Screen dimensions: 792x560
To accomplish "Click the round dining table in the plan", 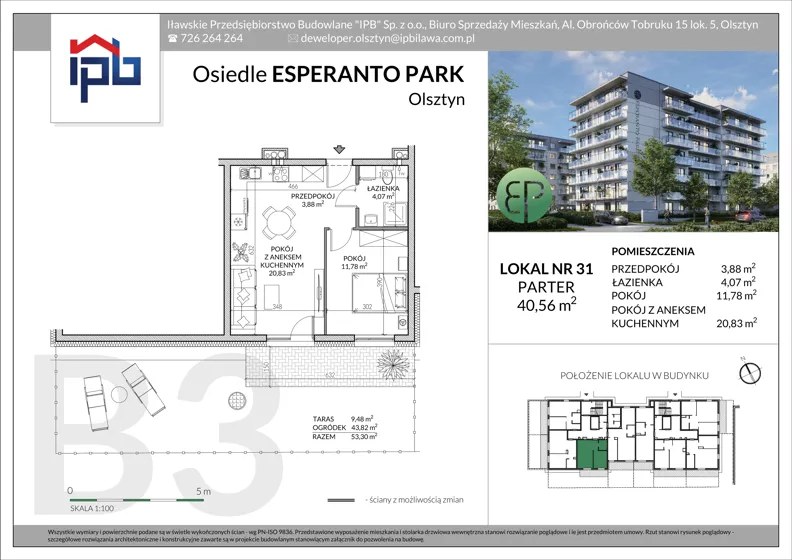I will coord(278,223).
